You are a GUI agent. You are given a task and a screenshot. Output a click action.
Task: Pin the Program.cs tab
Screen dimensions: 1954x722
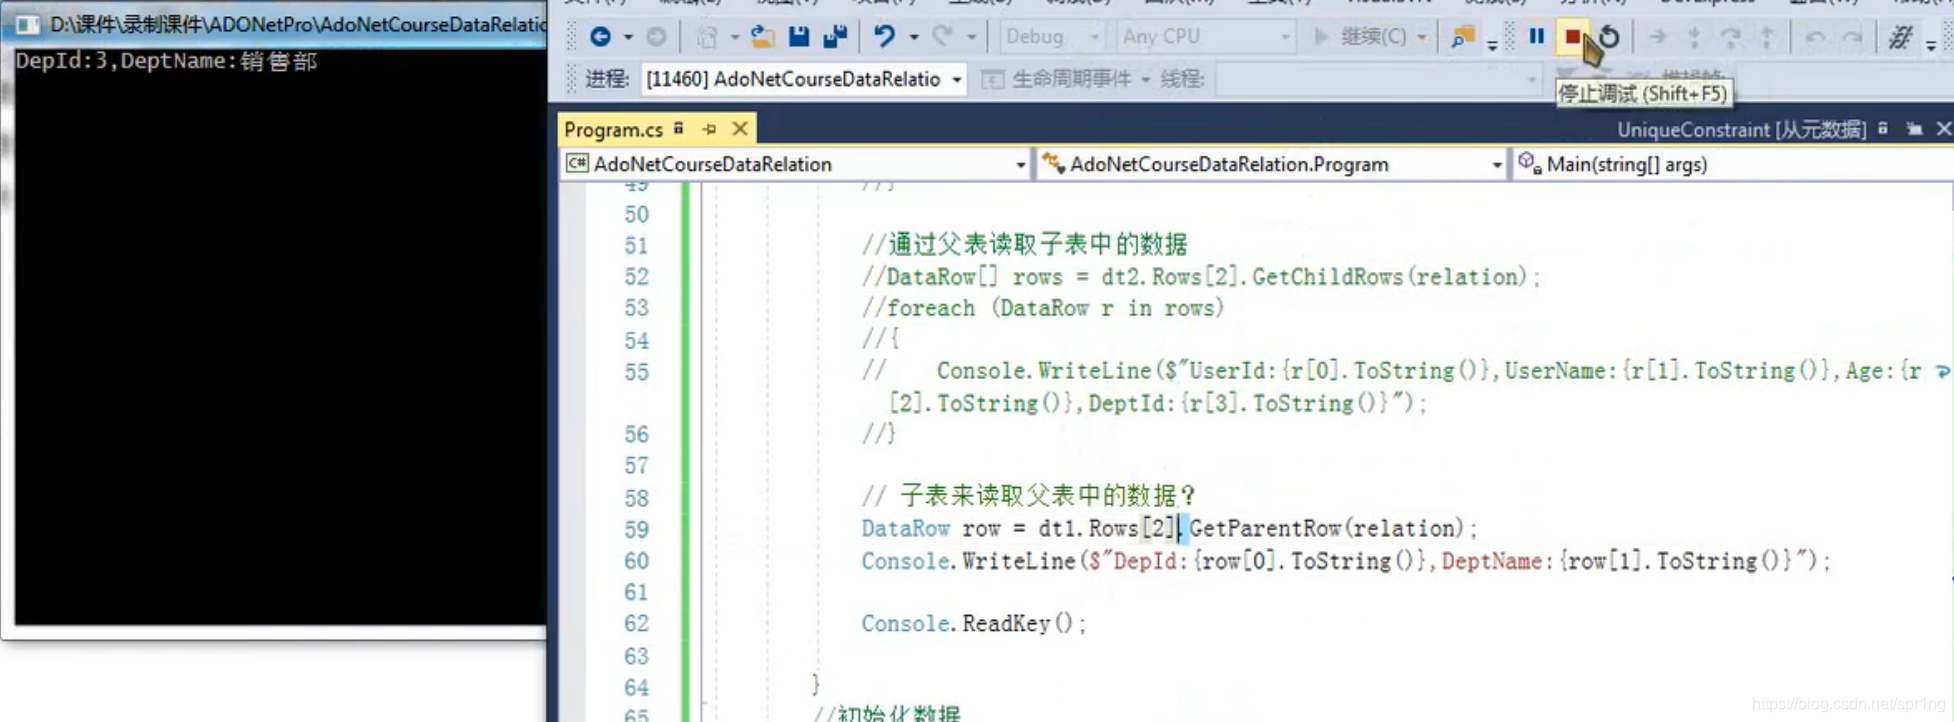pyautogui.click(x=709, y=129)
